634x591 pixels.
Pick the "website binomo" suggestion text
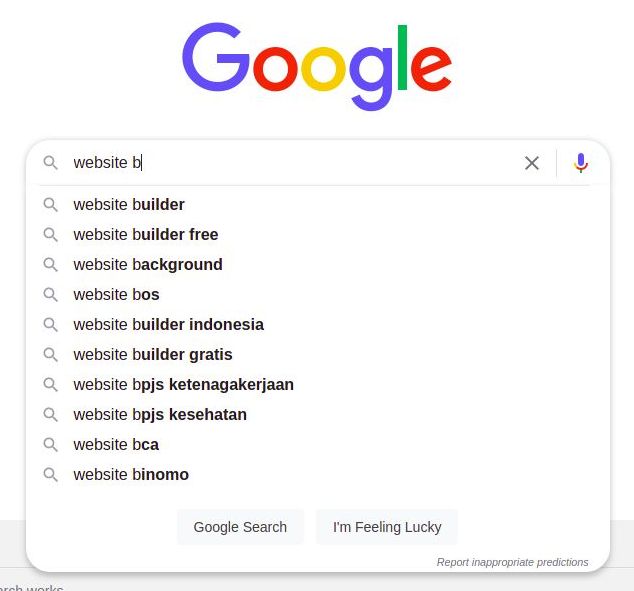click(131, 475)
